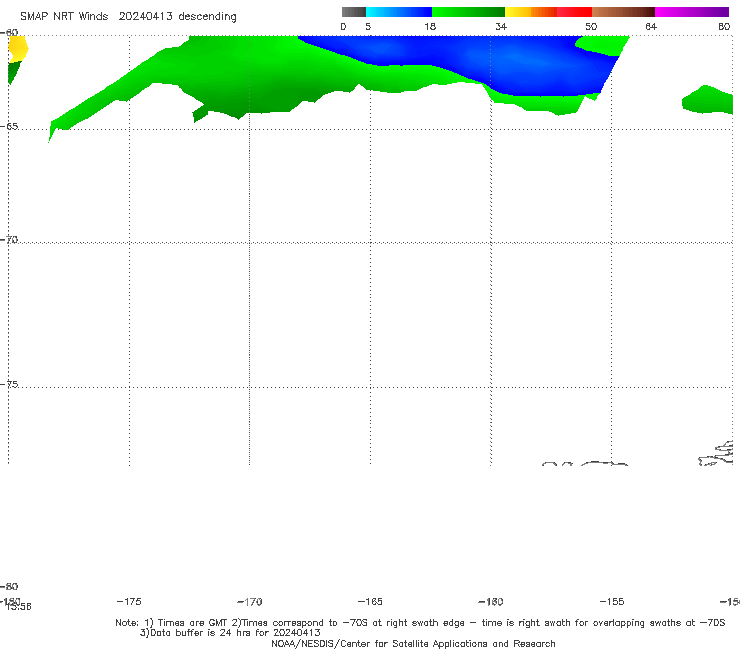740x650 pixels.
Task: Click longitude label -165
Action: click(x=370, y=601)
